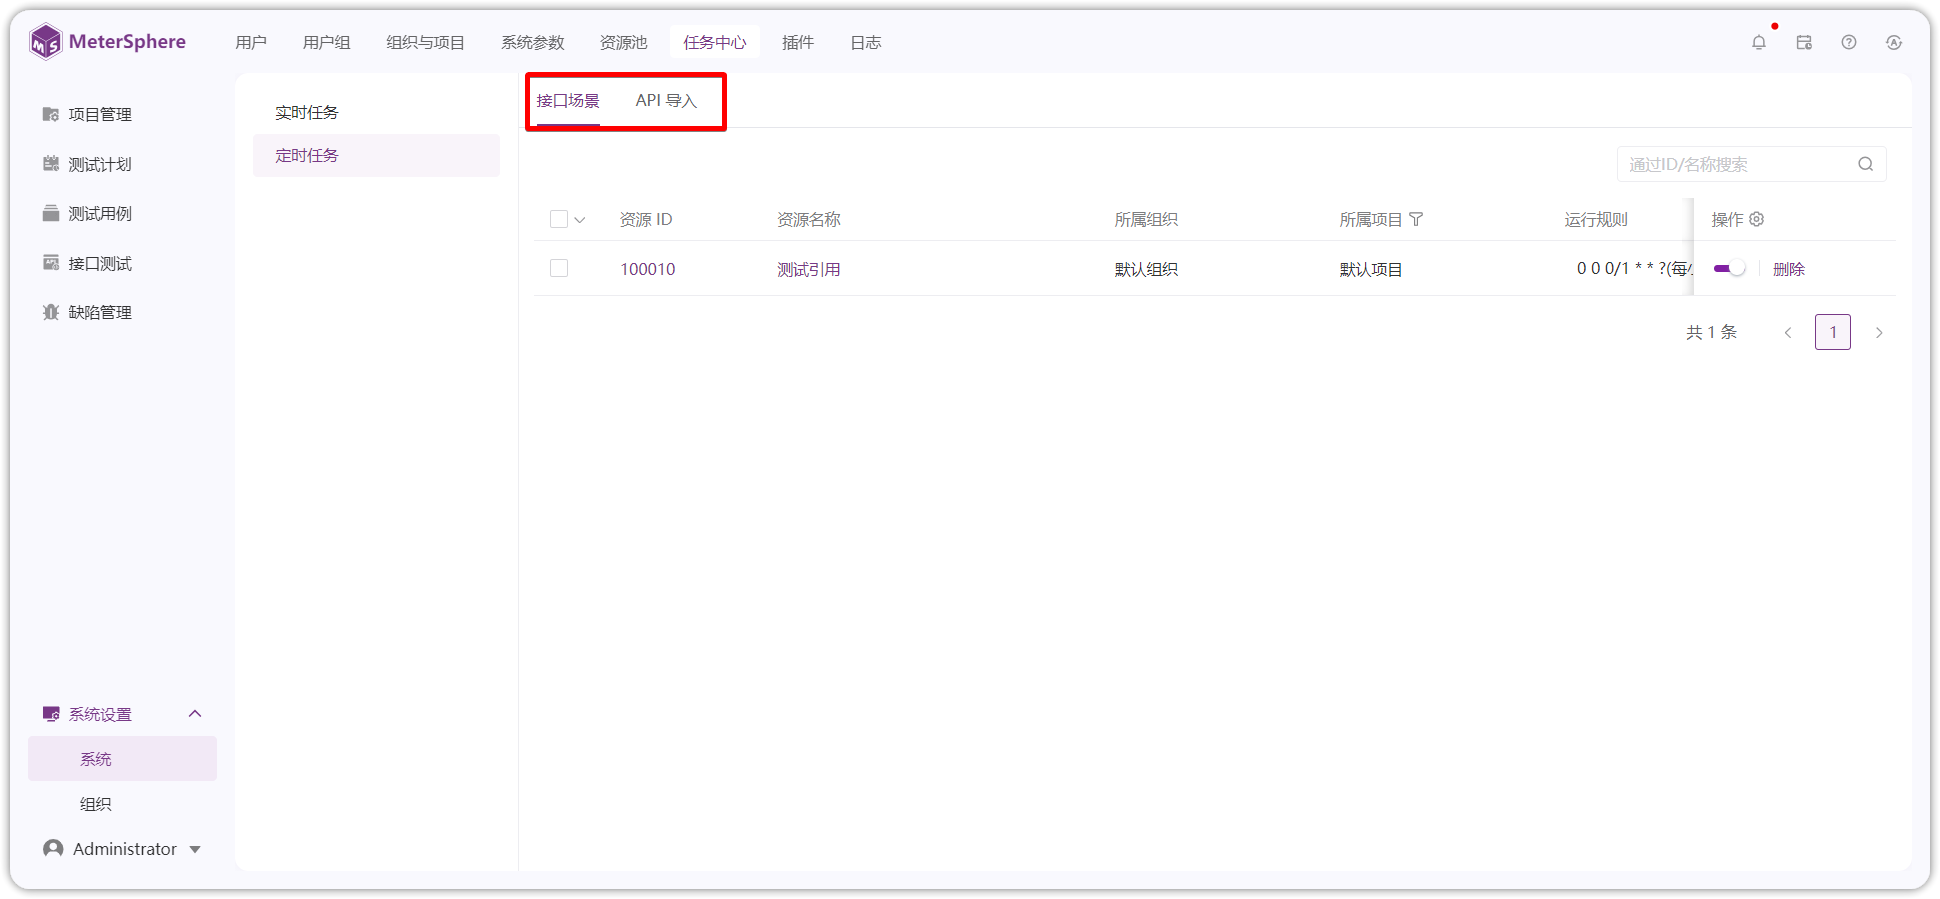Open the select-all checkbox dropdown arrow
Image resolution: width=1940 pixels, height=899 pixels.
580,220
